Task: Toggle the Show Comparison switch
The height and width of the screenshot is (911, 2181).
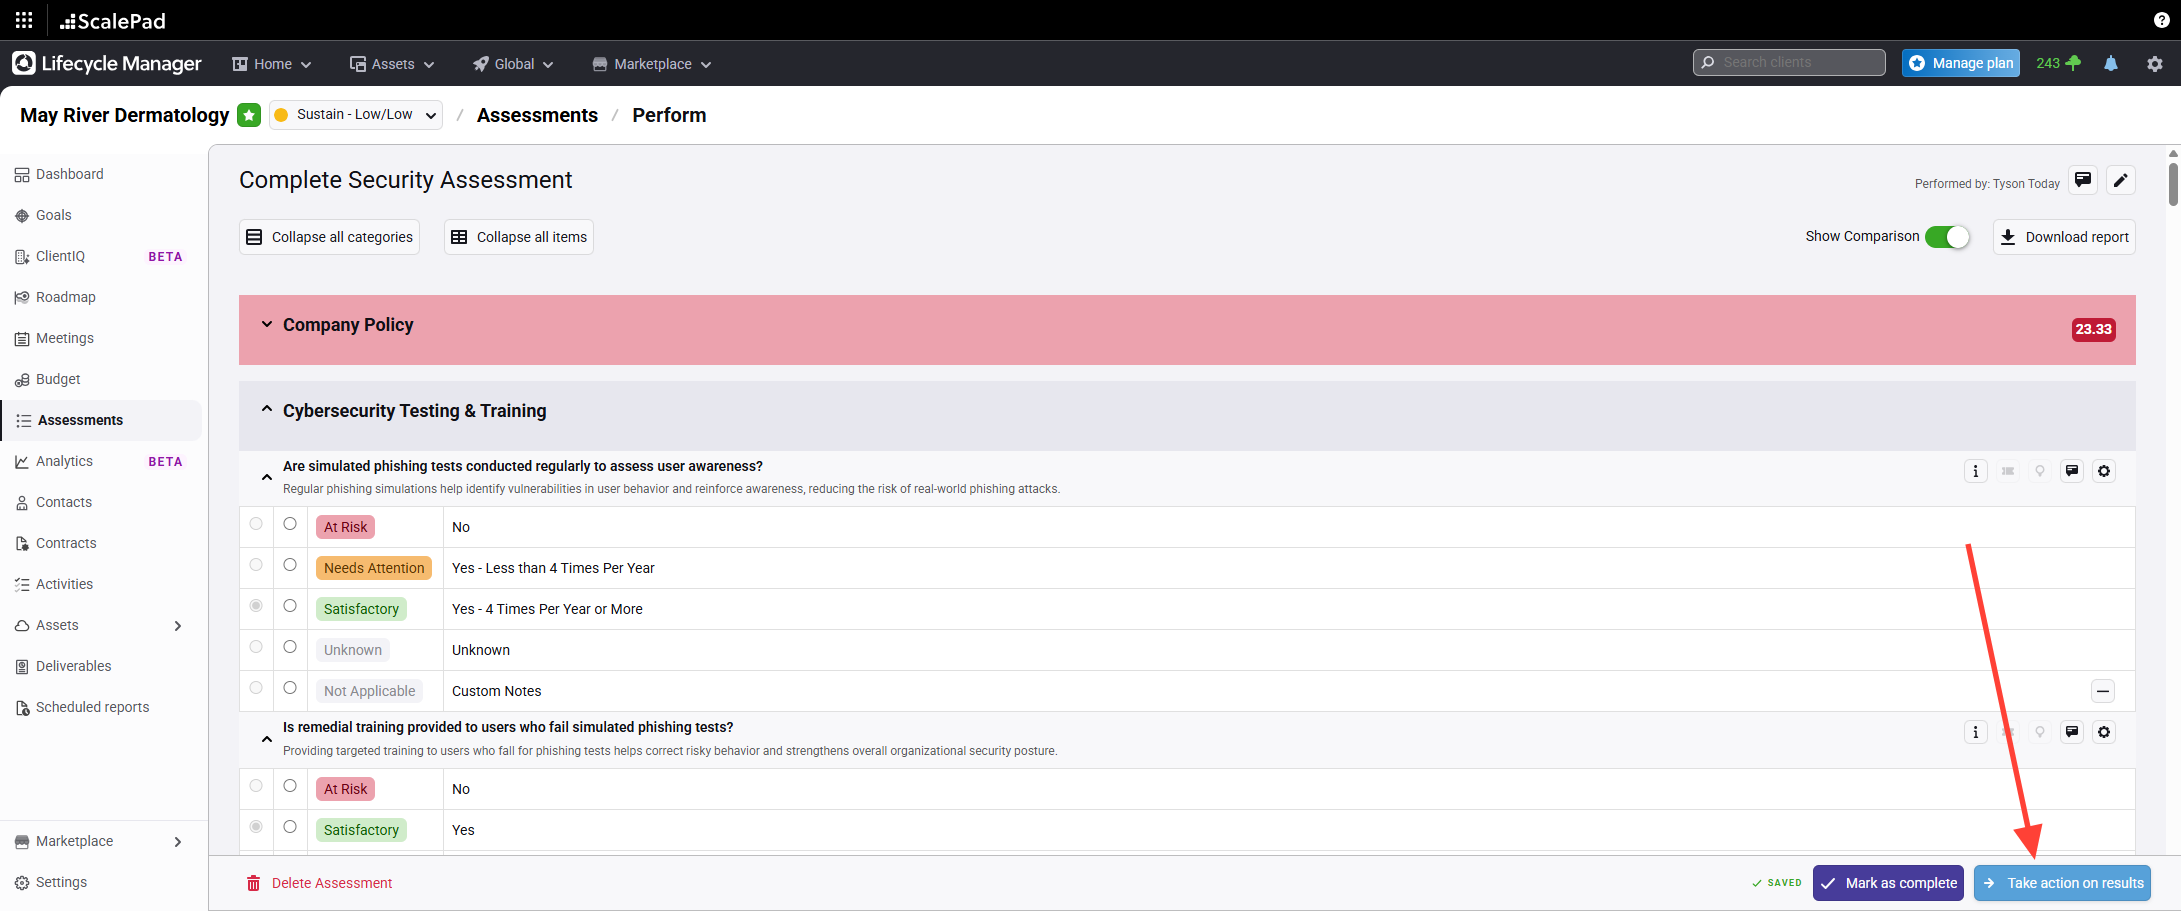Action: pyautogui.click(x=1946, y=237)
